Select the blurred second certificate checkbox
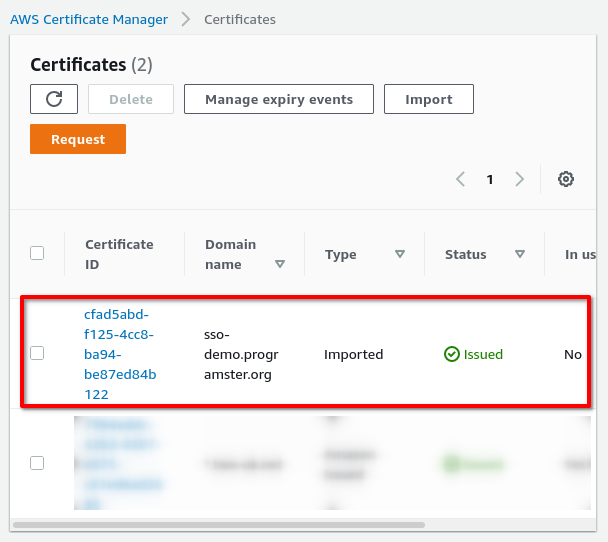The image size is (608, 542). pyautogui.click(x=37, y=463)
